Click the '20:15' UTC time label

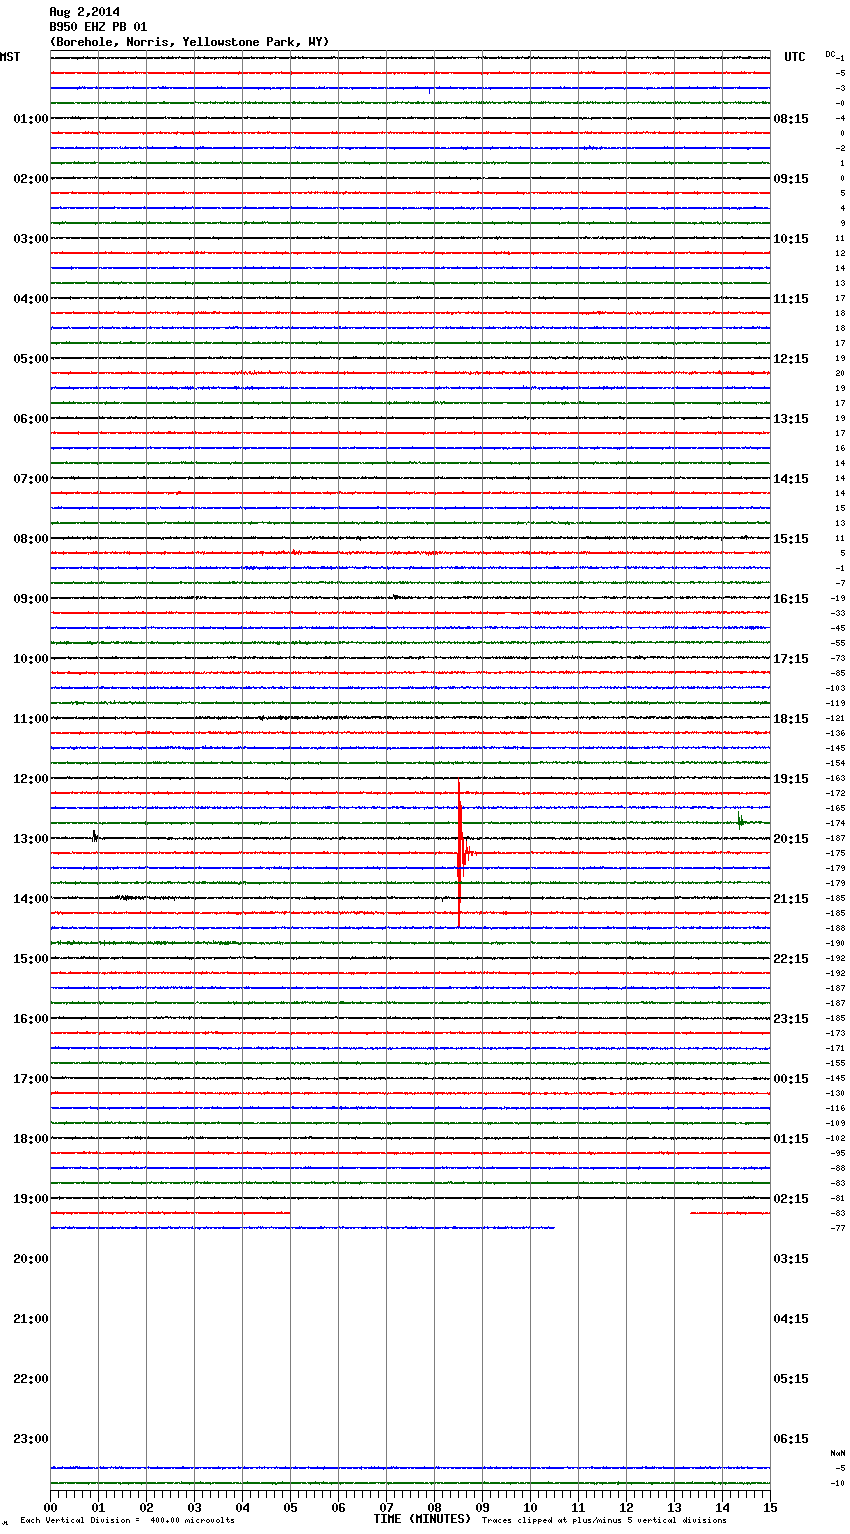pos(791,839)
